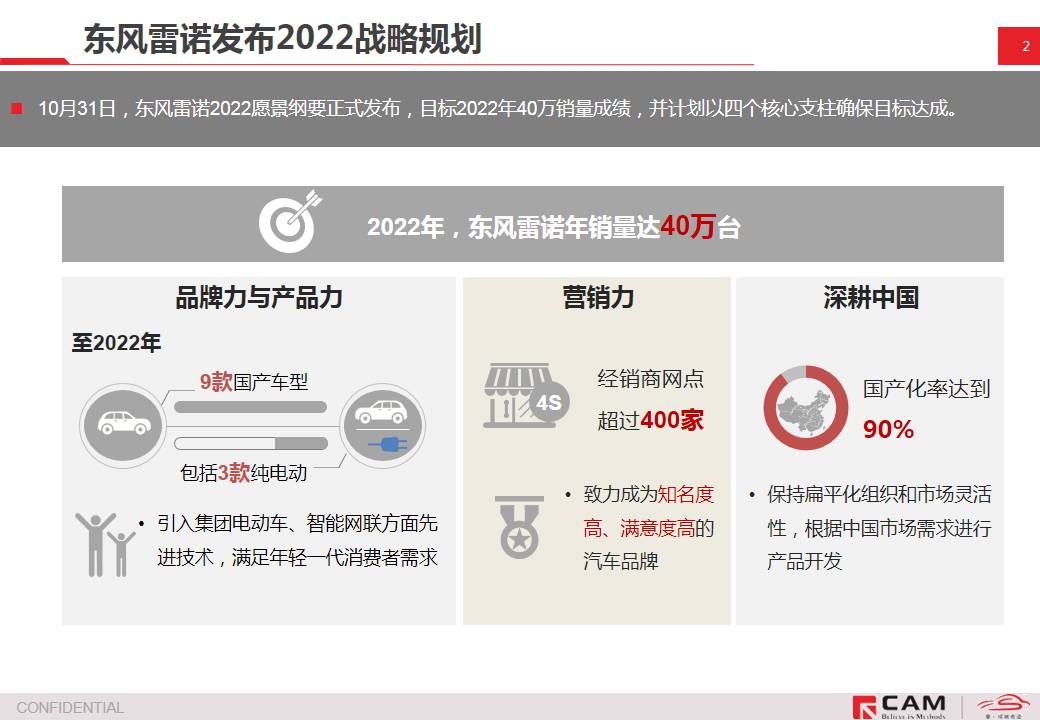
Task: Click the target bullseye icon in the banner
Action: tap(290, 221)
